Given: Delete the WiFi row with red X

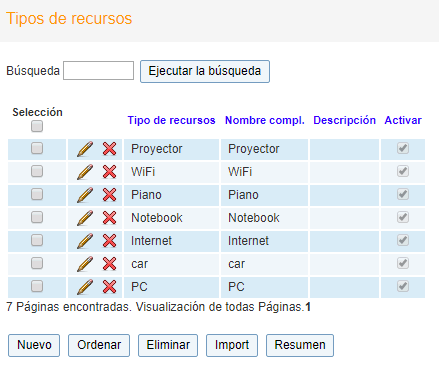Looking at the screenshot, I should click(x=109, y=172).
